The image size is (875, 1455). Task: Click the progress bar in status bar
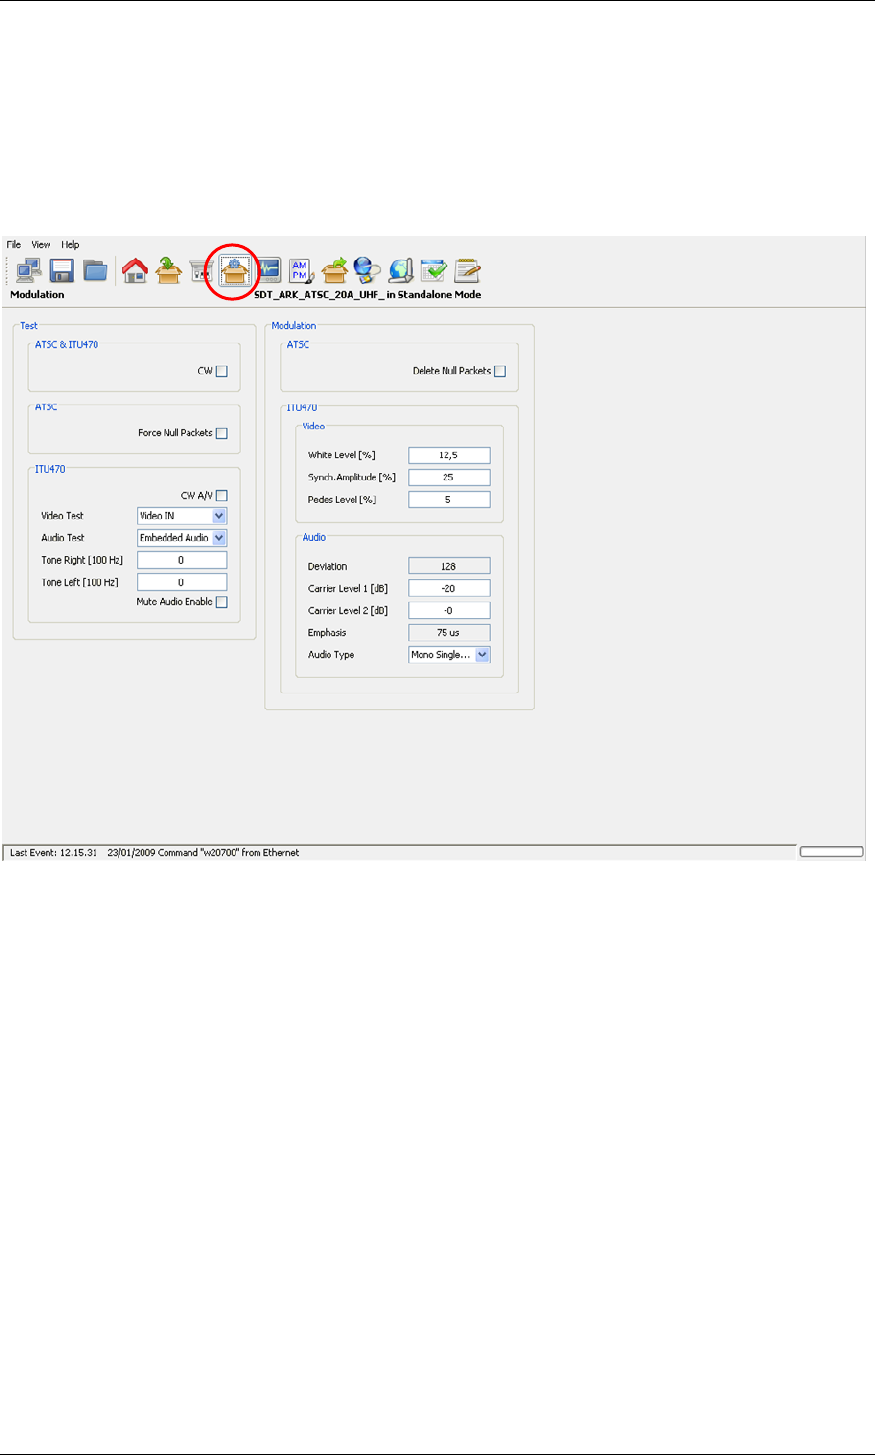pyautogui.click(x=831, y=852)
